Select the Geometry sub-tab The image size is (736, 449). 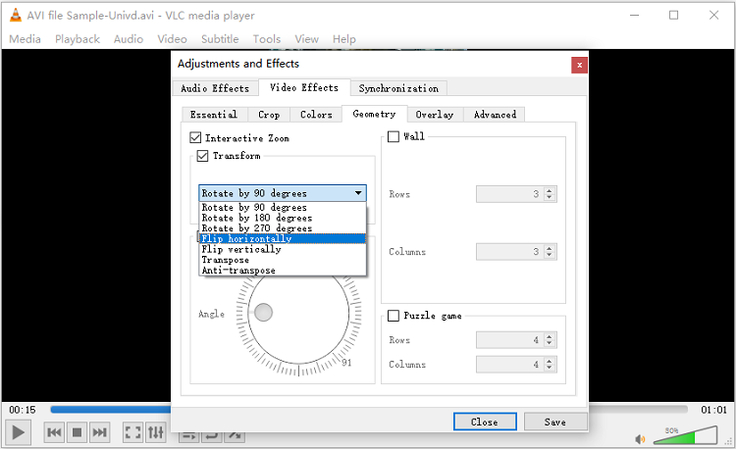[374, 114]
